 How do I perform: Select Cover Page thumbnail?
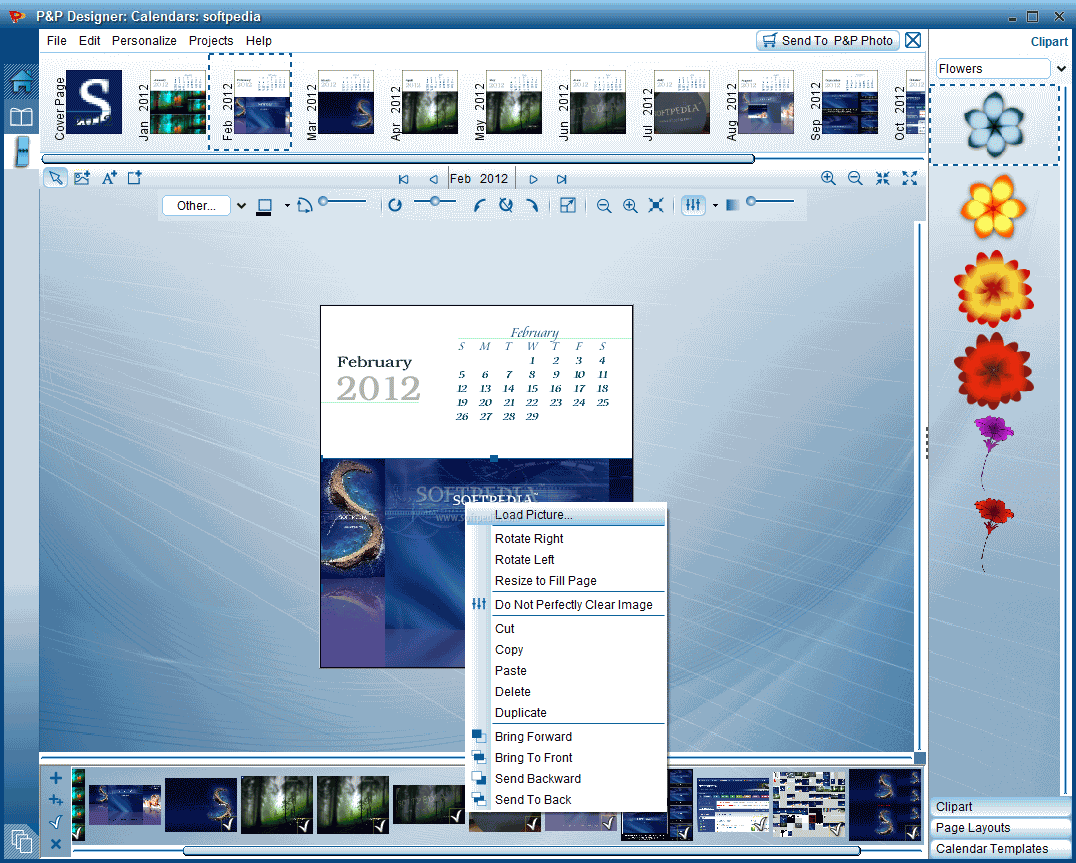click(x=94, y=102)
